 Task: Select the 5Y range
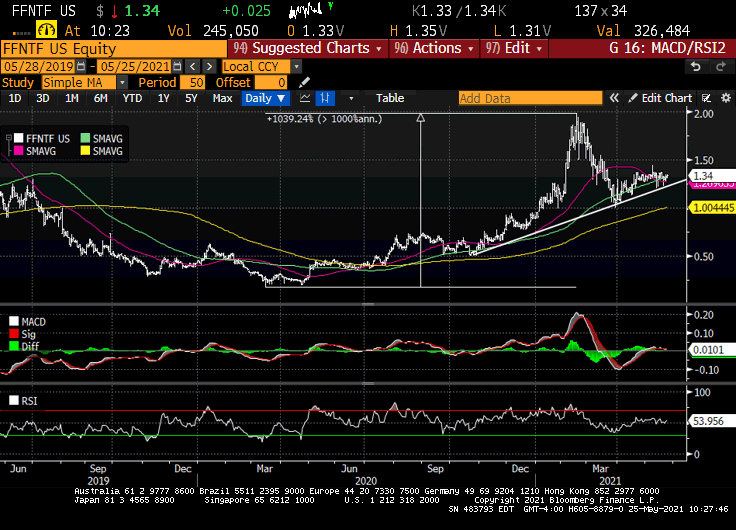(191, 98)
